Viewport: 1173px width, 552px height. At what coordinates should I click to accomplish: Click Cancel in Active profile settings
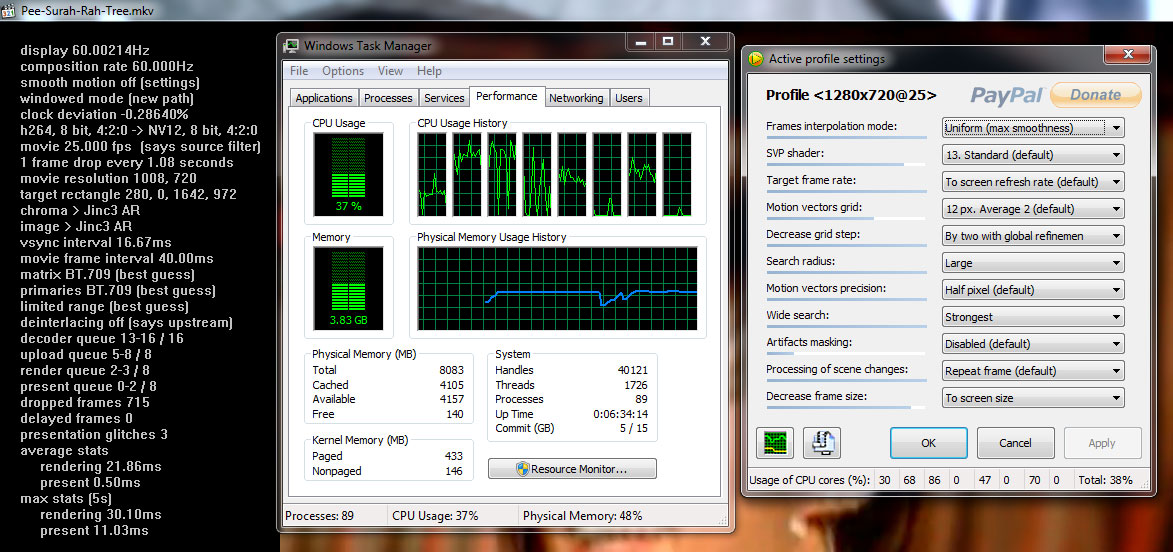coord(1015,443)
